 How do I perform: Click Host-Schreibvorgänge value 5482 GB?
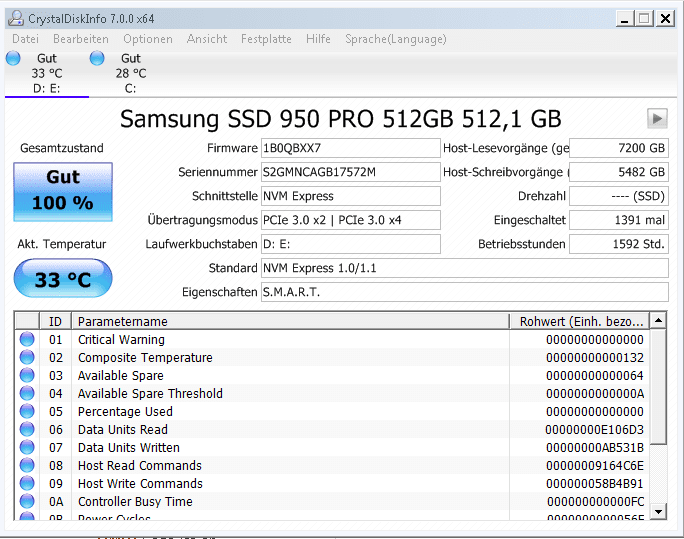click(x=619, y=172)
